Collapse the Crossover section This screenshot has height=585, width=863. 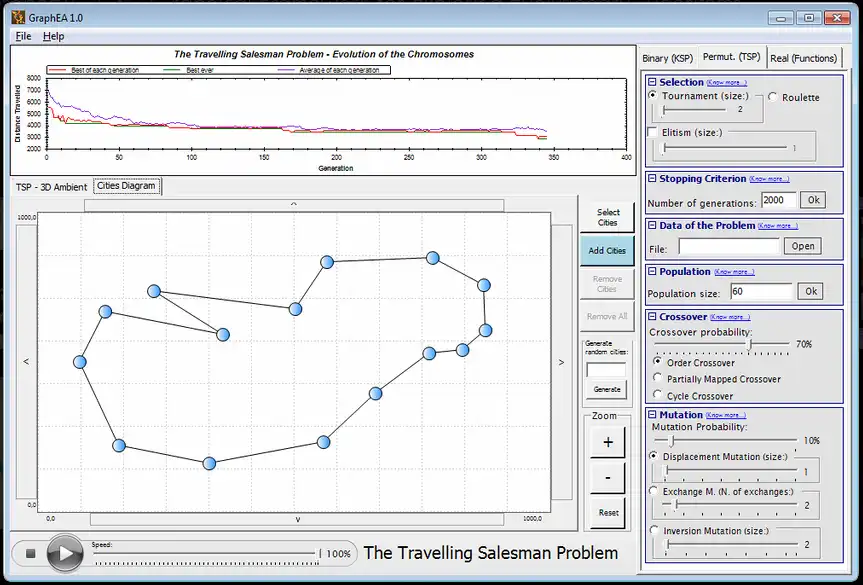(652, 316)
